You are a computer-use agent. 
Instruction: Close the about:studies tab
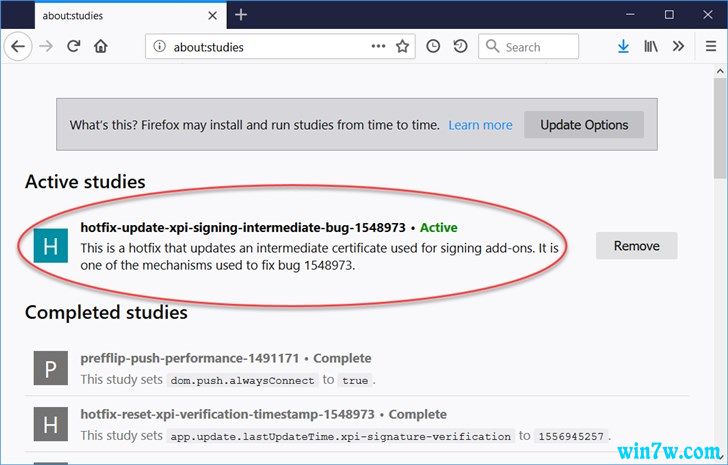(x=212, y=15)
